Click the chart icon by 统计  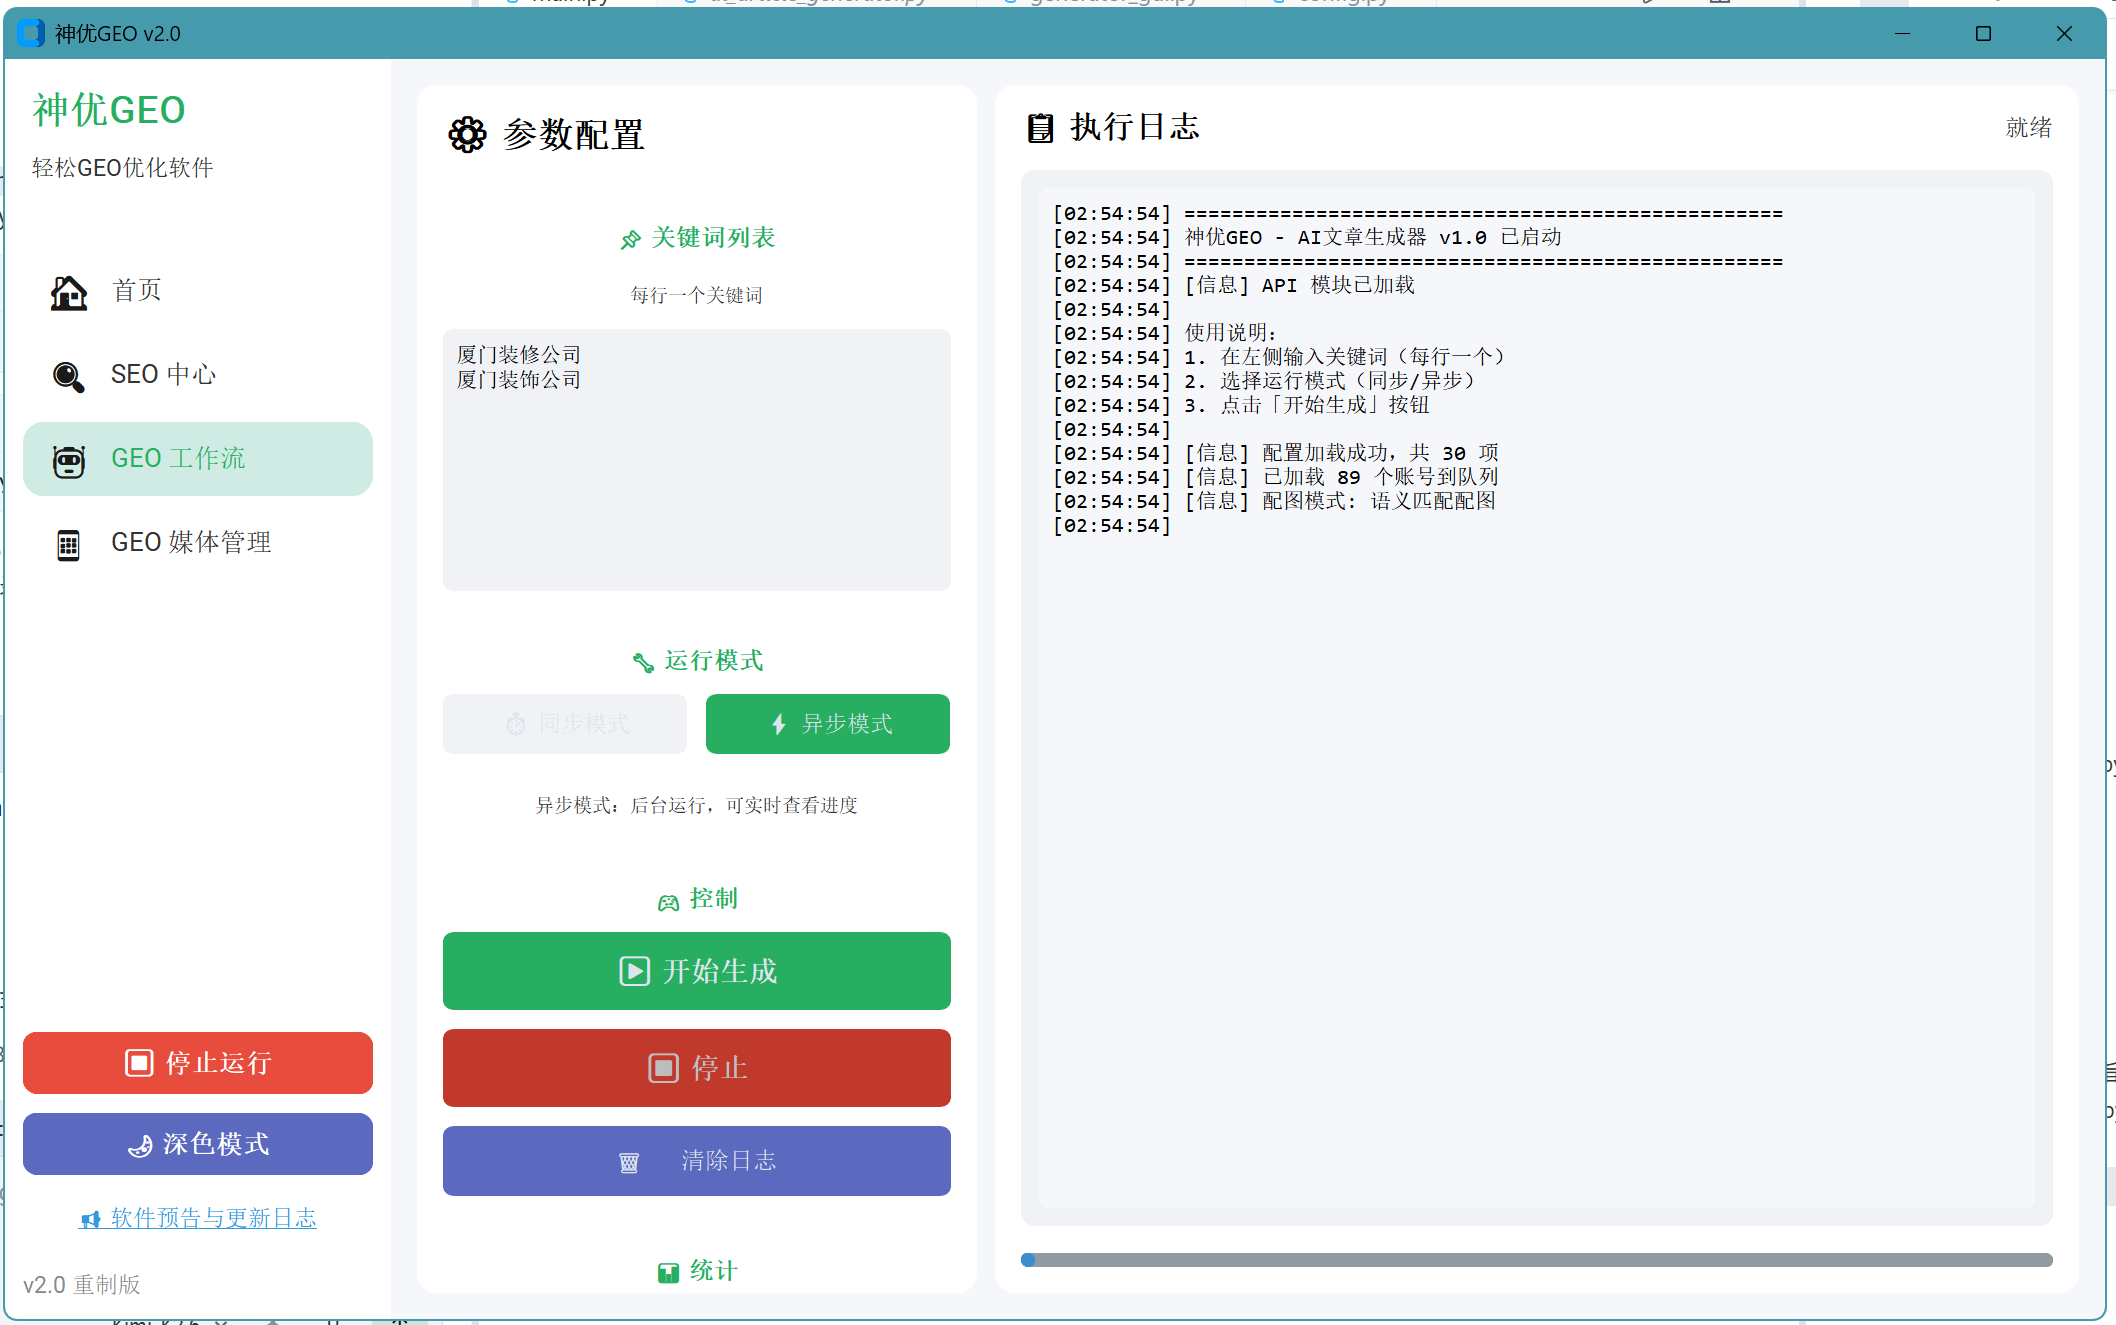coord(668,1273)
